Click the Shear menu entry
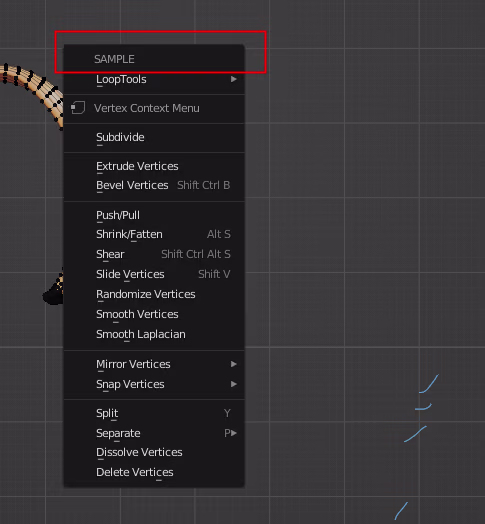The image size is (485, 524). (x=154, y=254)
